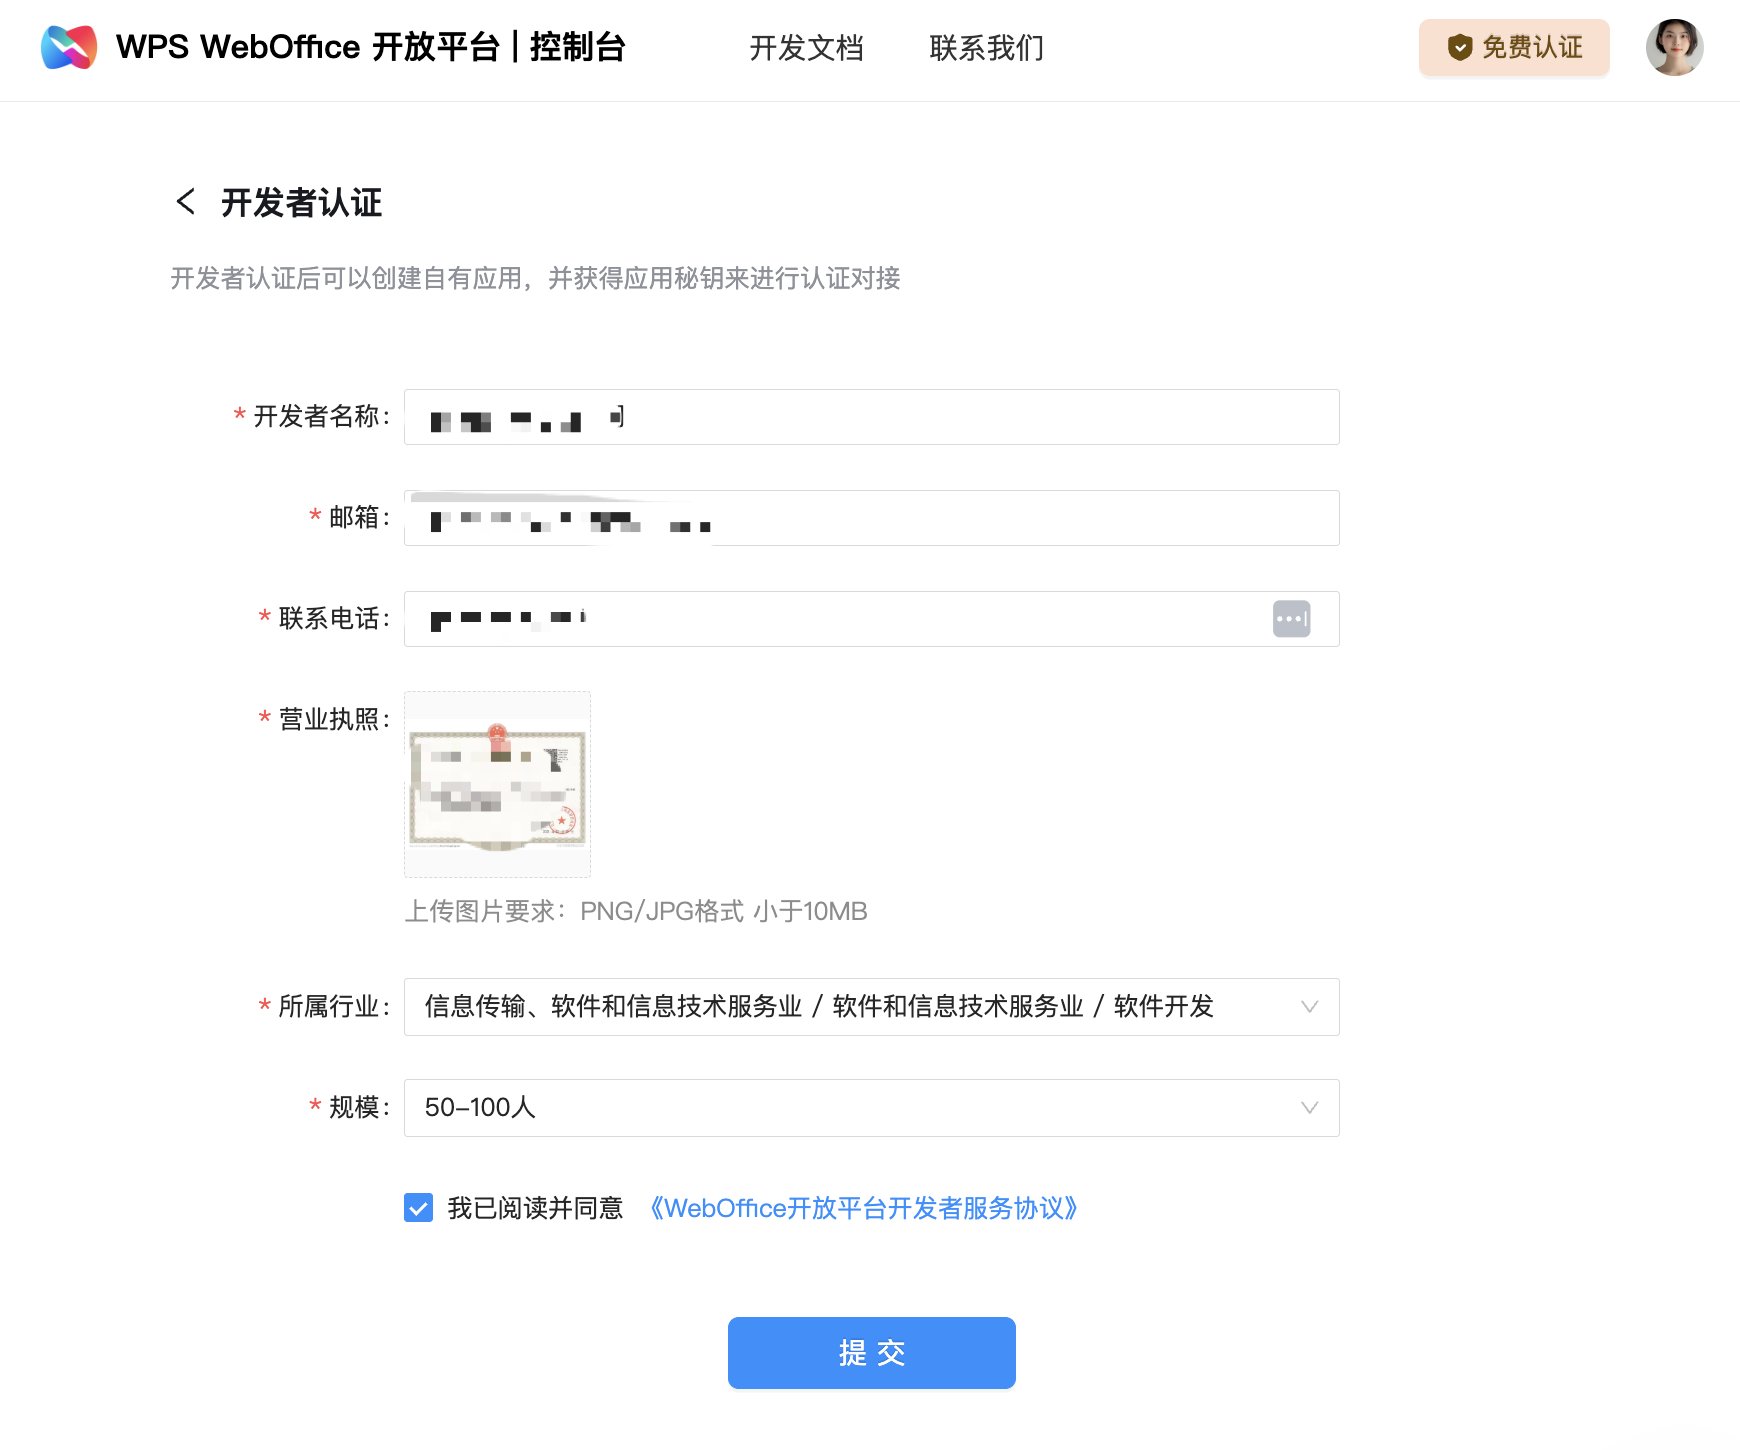Focus the 邮箱 email input field

pos(1000,518)
